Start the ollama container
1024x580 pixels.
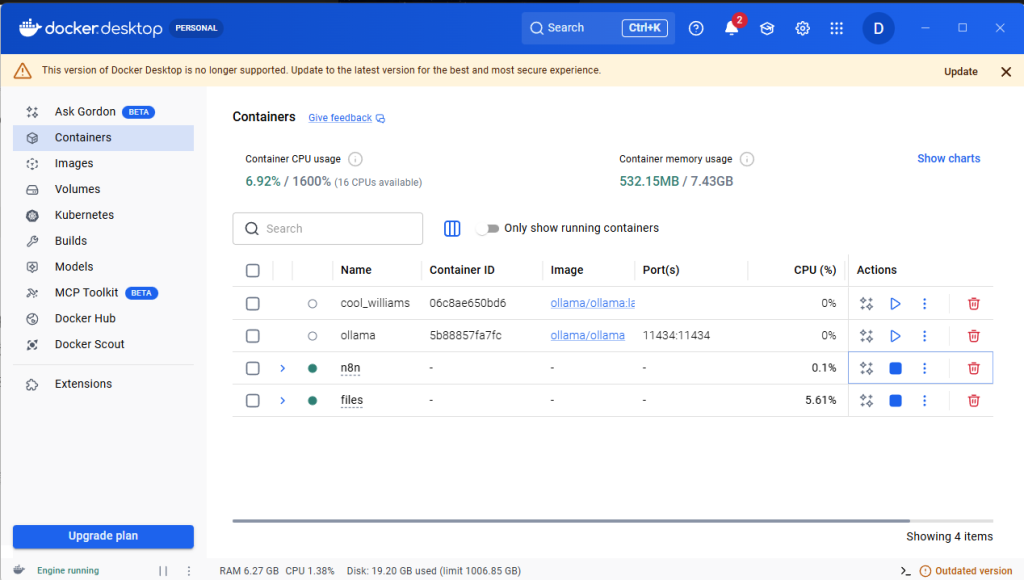click(895, 336)
